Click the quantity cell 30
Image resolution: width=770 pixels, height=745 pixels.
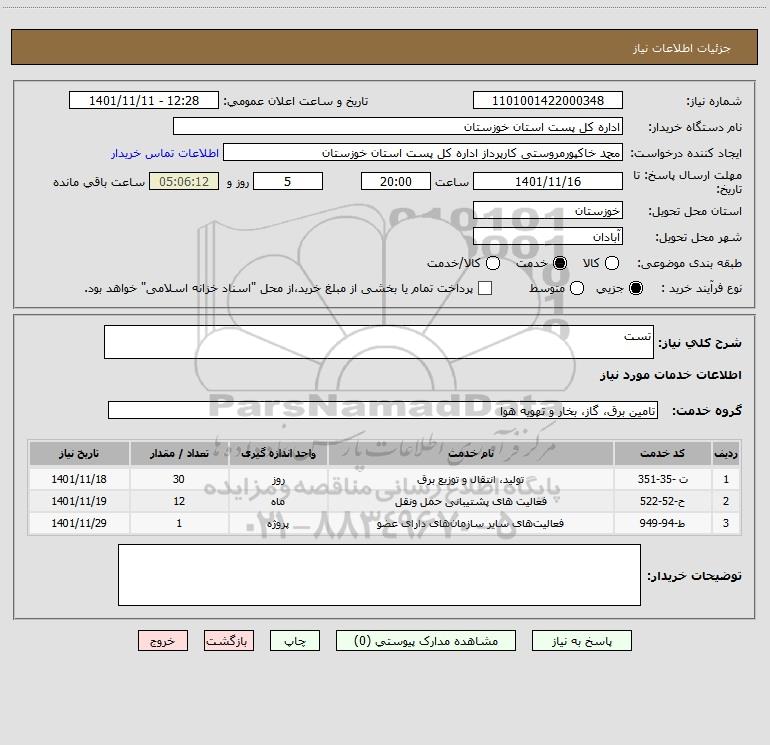point(179,479)
